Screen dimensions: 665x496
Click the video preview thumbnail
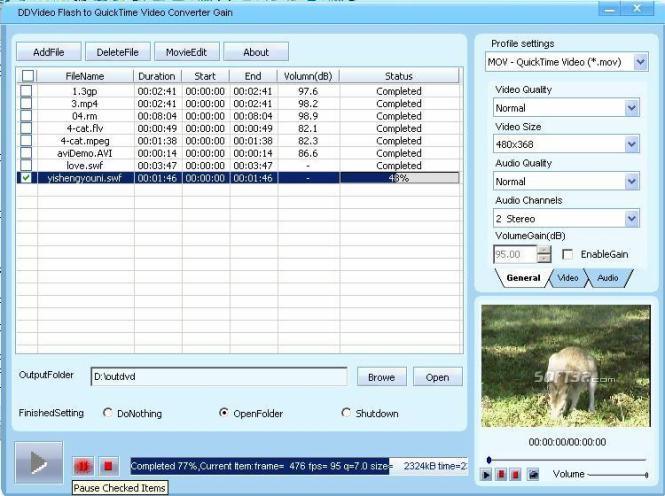point(566,366)
